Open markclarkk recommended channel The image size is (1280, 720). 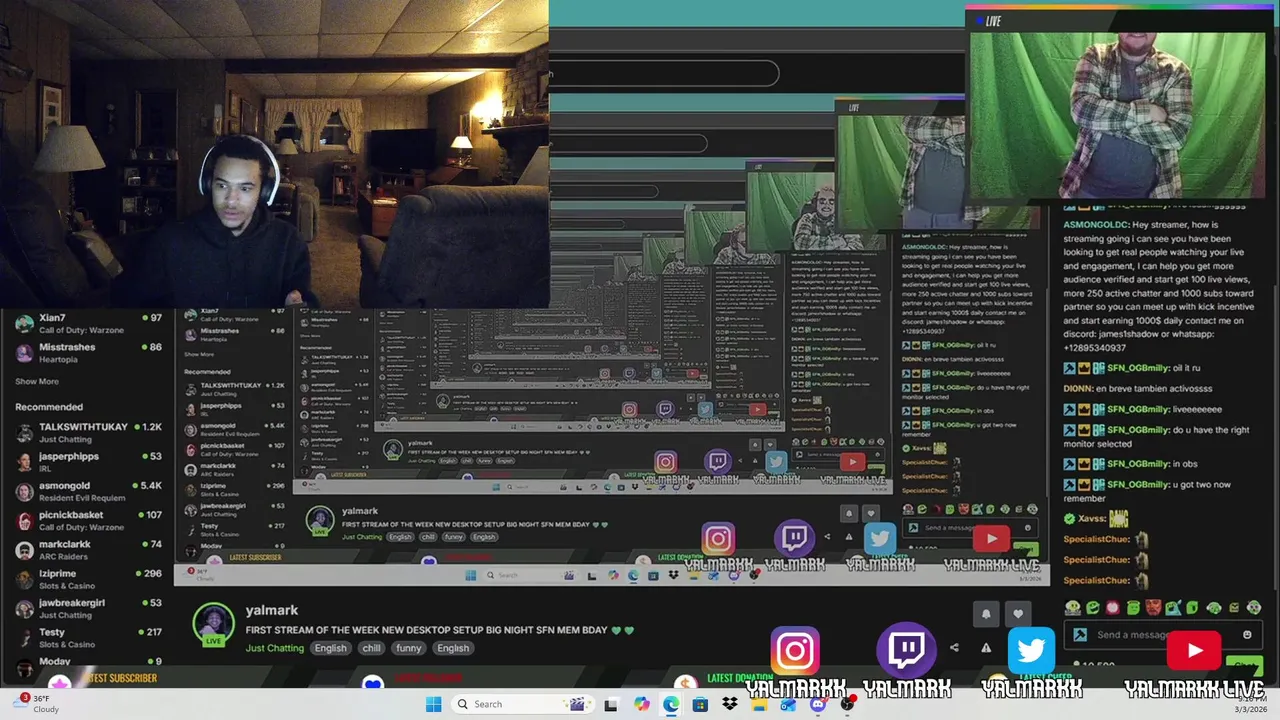pos(88,549)
